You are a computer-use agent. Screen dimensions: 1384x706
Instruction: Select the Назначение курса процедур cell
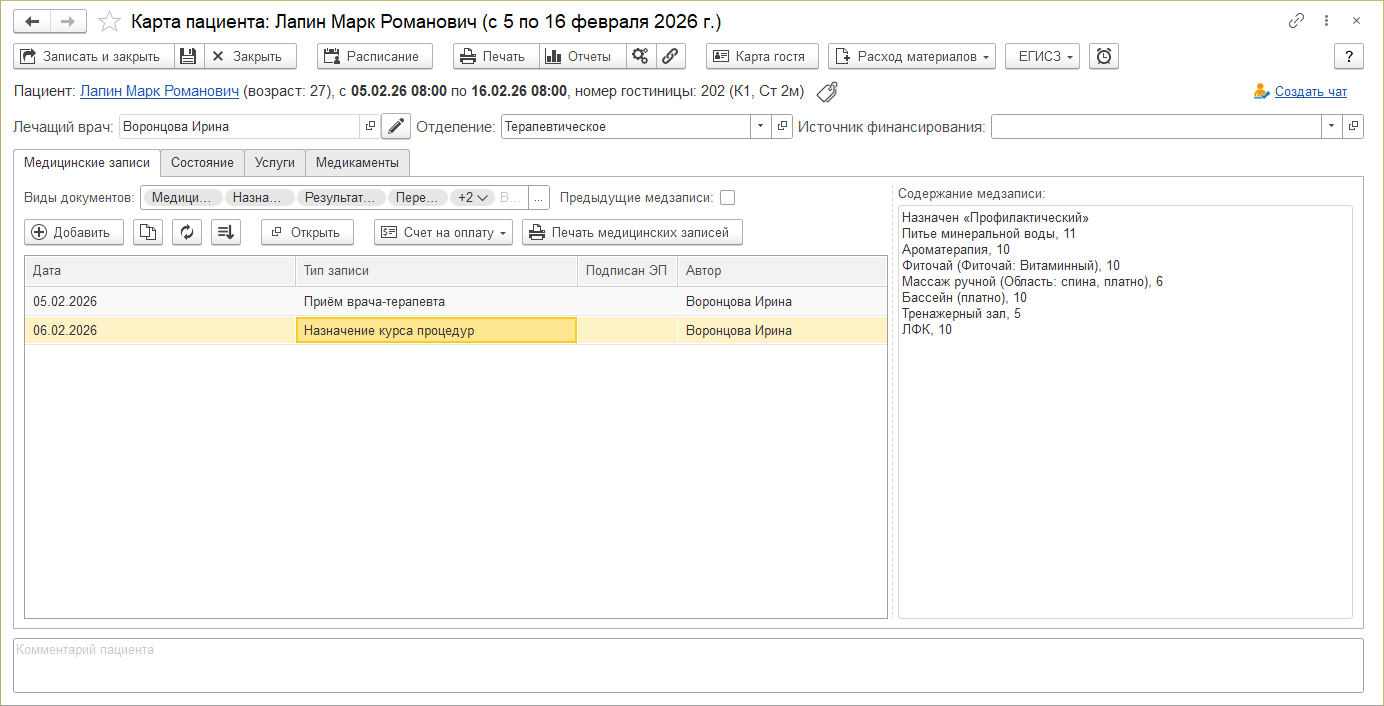436,330
